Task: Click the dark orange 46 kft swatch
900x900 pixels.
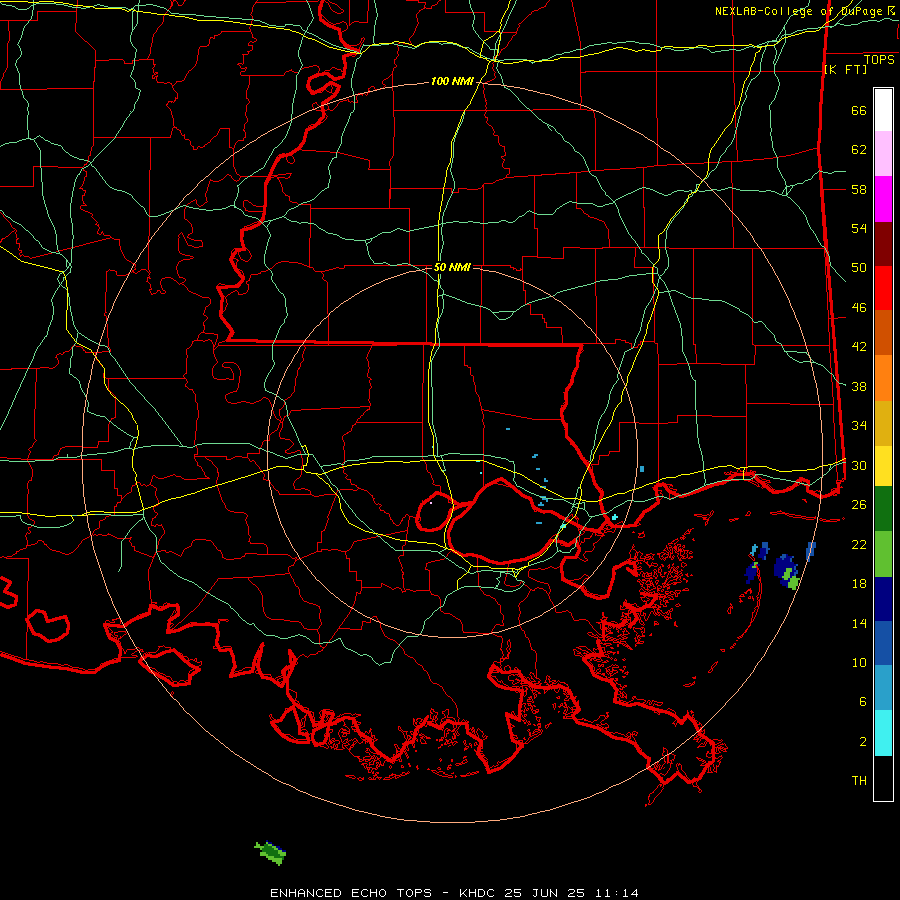Action: coord(883,333)
